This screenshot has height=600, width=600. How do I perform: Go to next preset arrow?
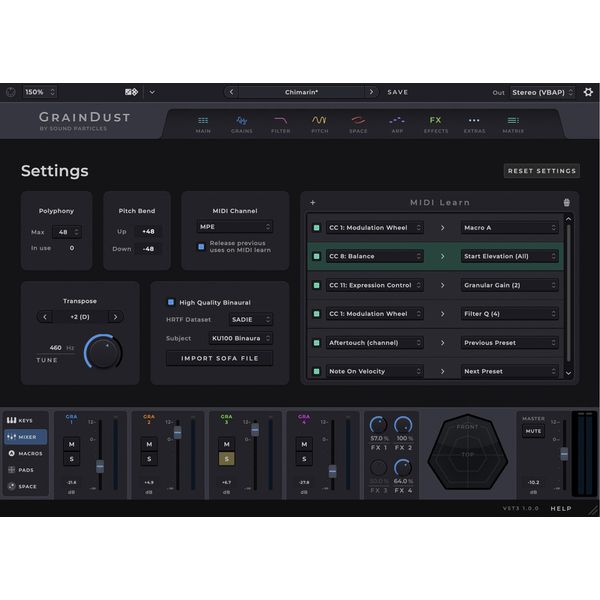pos(371,92)
